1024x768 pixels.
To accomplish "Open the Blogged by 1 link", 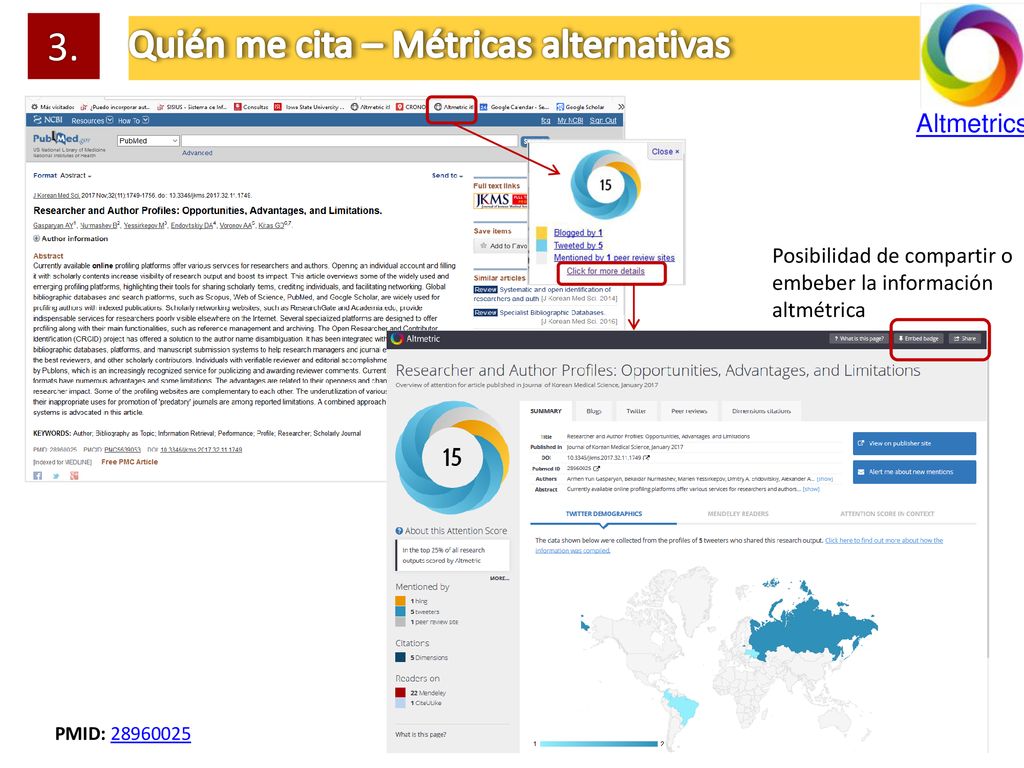I will 578,232.
